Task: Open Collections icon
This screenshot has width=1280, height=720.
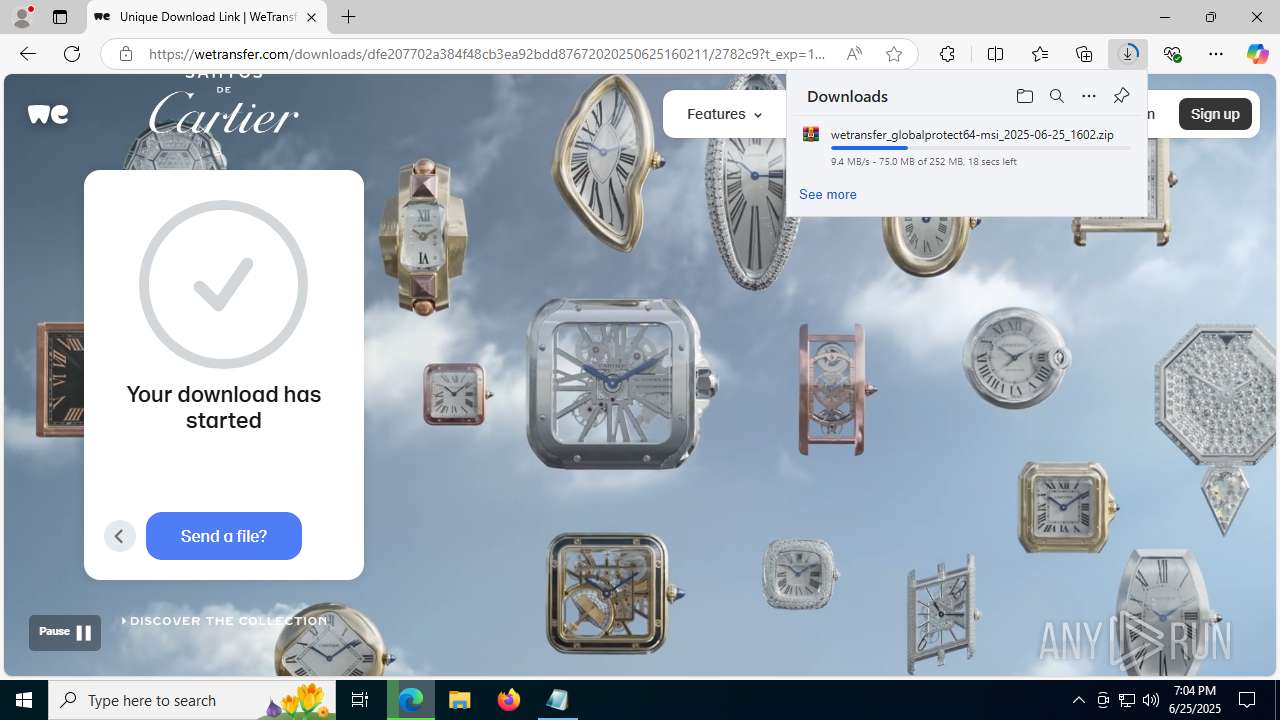Action: [1084, 54]
